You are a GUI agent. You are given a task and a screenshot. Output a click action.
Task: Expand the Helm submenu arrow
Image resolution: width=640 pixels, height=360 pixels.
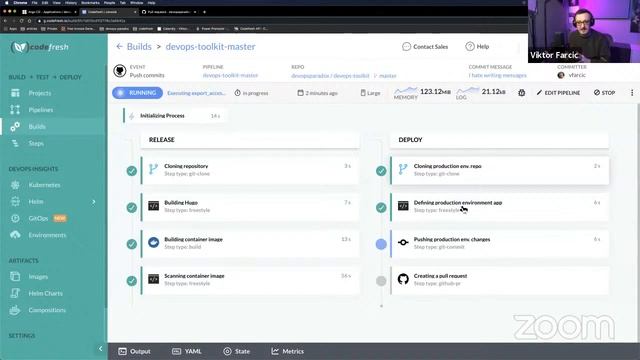click(x=93, y=202)
